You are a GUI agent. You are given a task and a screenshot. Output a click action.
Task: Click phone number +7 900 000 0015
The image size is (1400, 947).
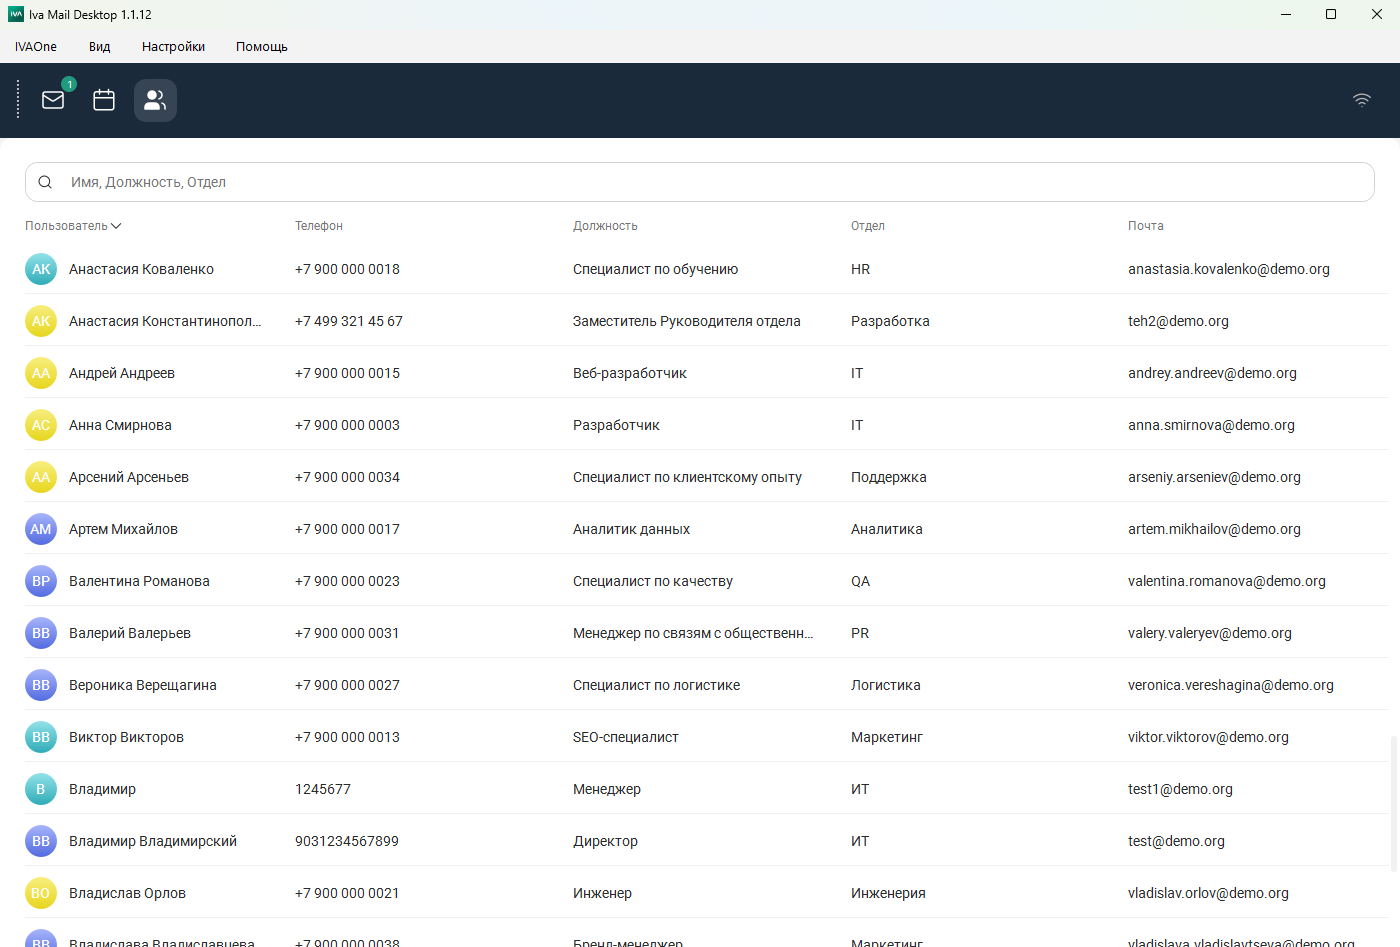click(347, 373)
